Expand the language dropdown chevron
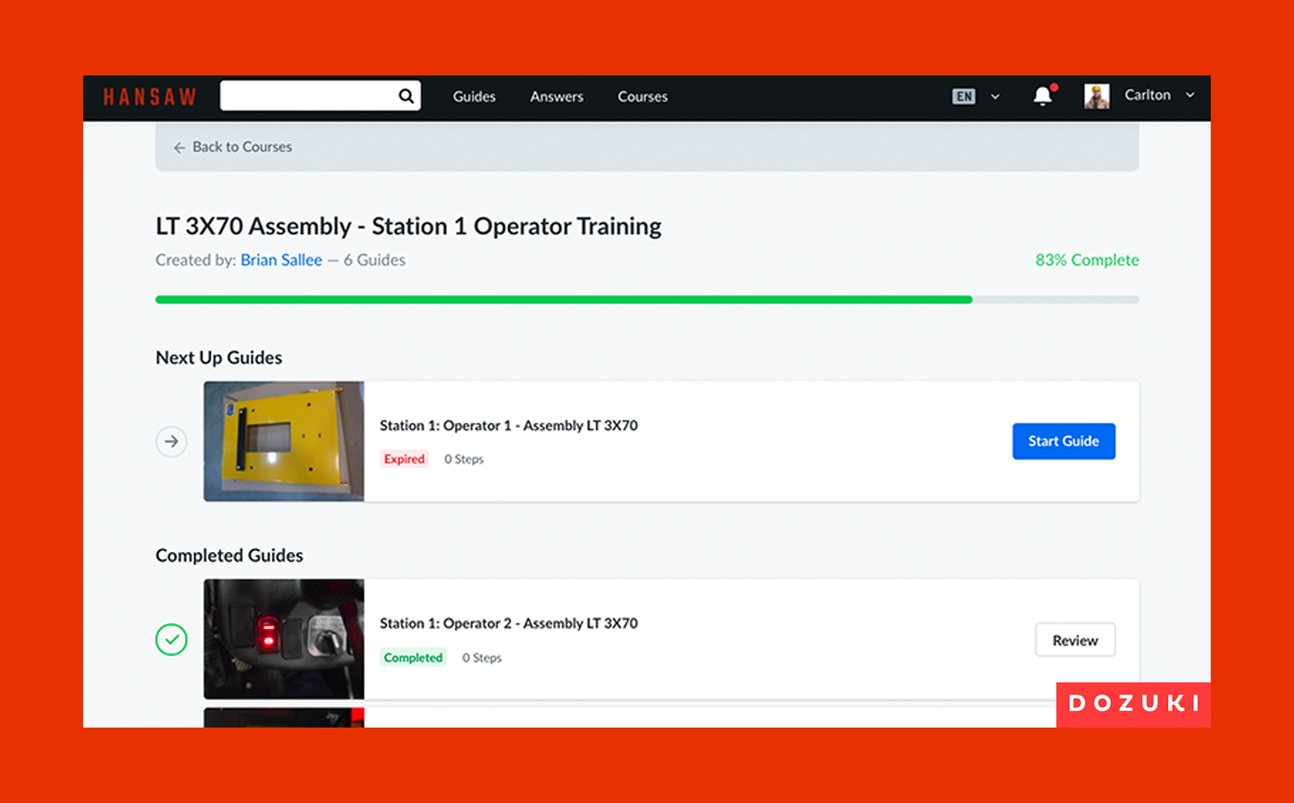The height and width of the screenshot is (803, 1294). [x=995, y=97]
